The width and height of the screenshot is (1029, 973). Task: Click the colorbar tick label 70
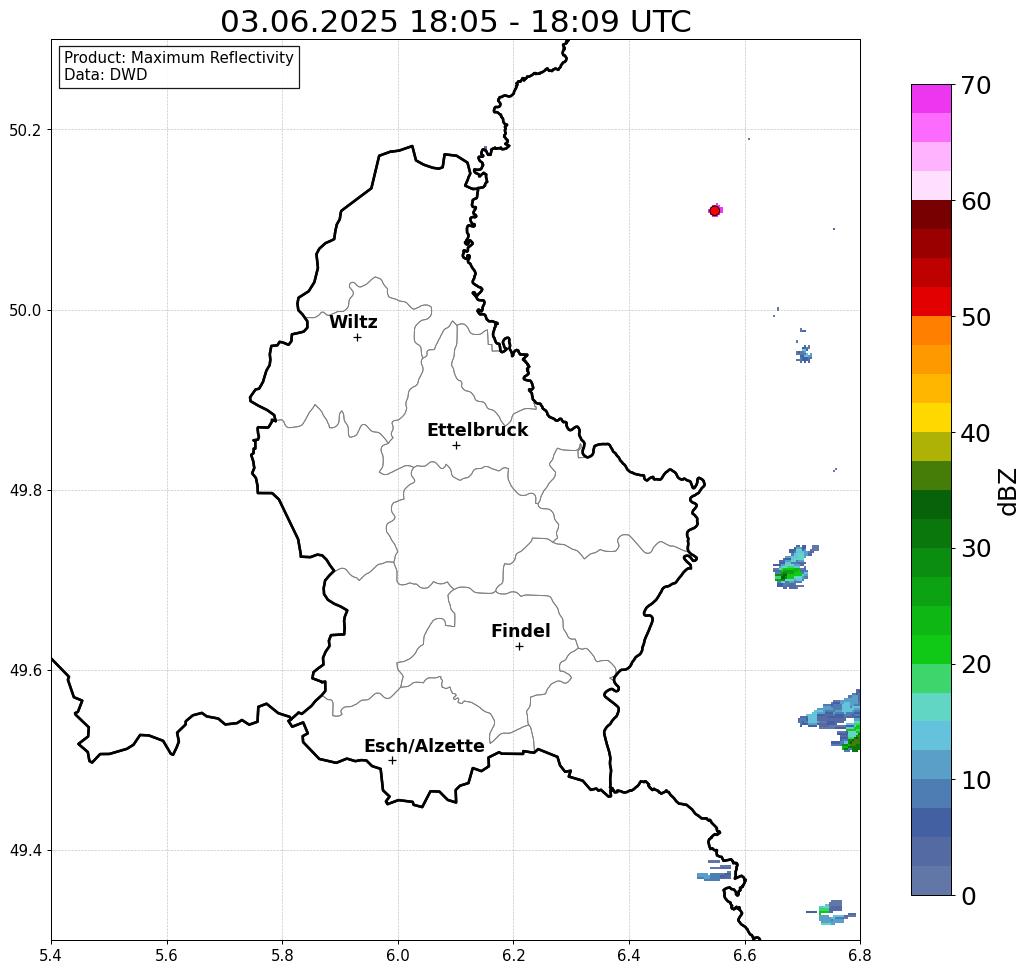[976, 85]
